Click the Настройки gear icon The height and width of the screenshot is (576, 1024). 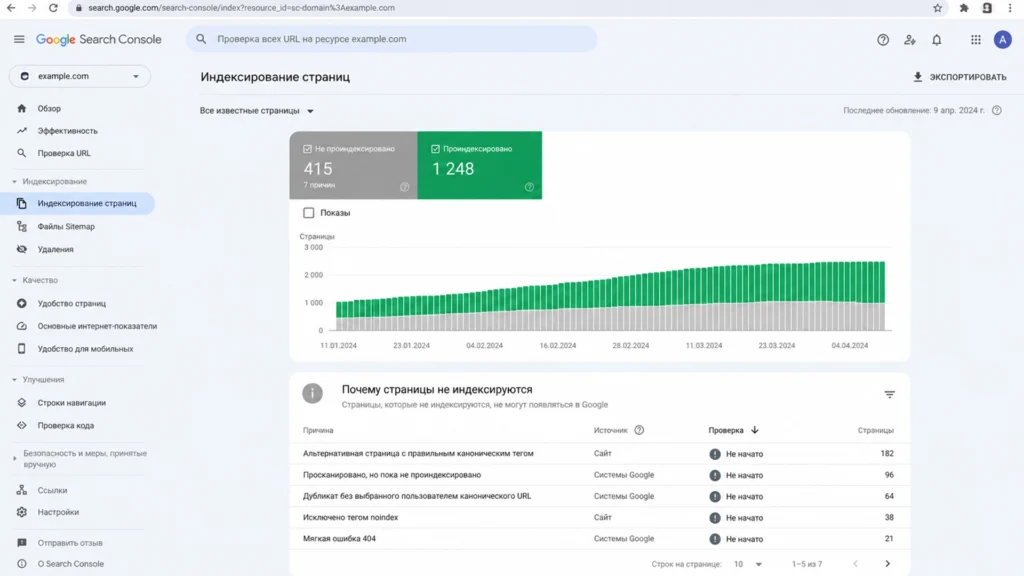click(22, 512)
